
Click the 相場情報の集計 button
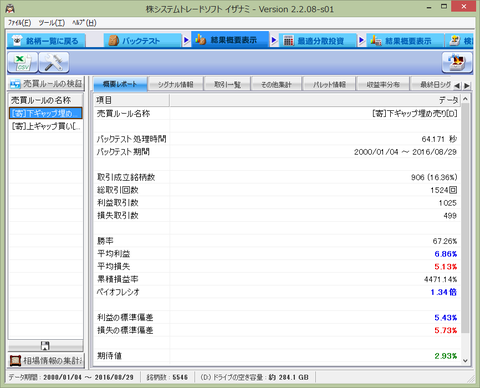tap(46, 360)
